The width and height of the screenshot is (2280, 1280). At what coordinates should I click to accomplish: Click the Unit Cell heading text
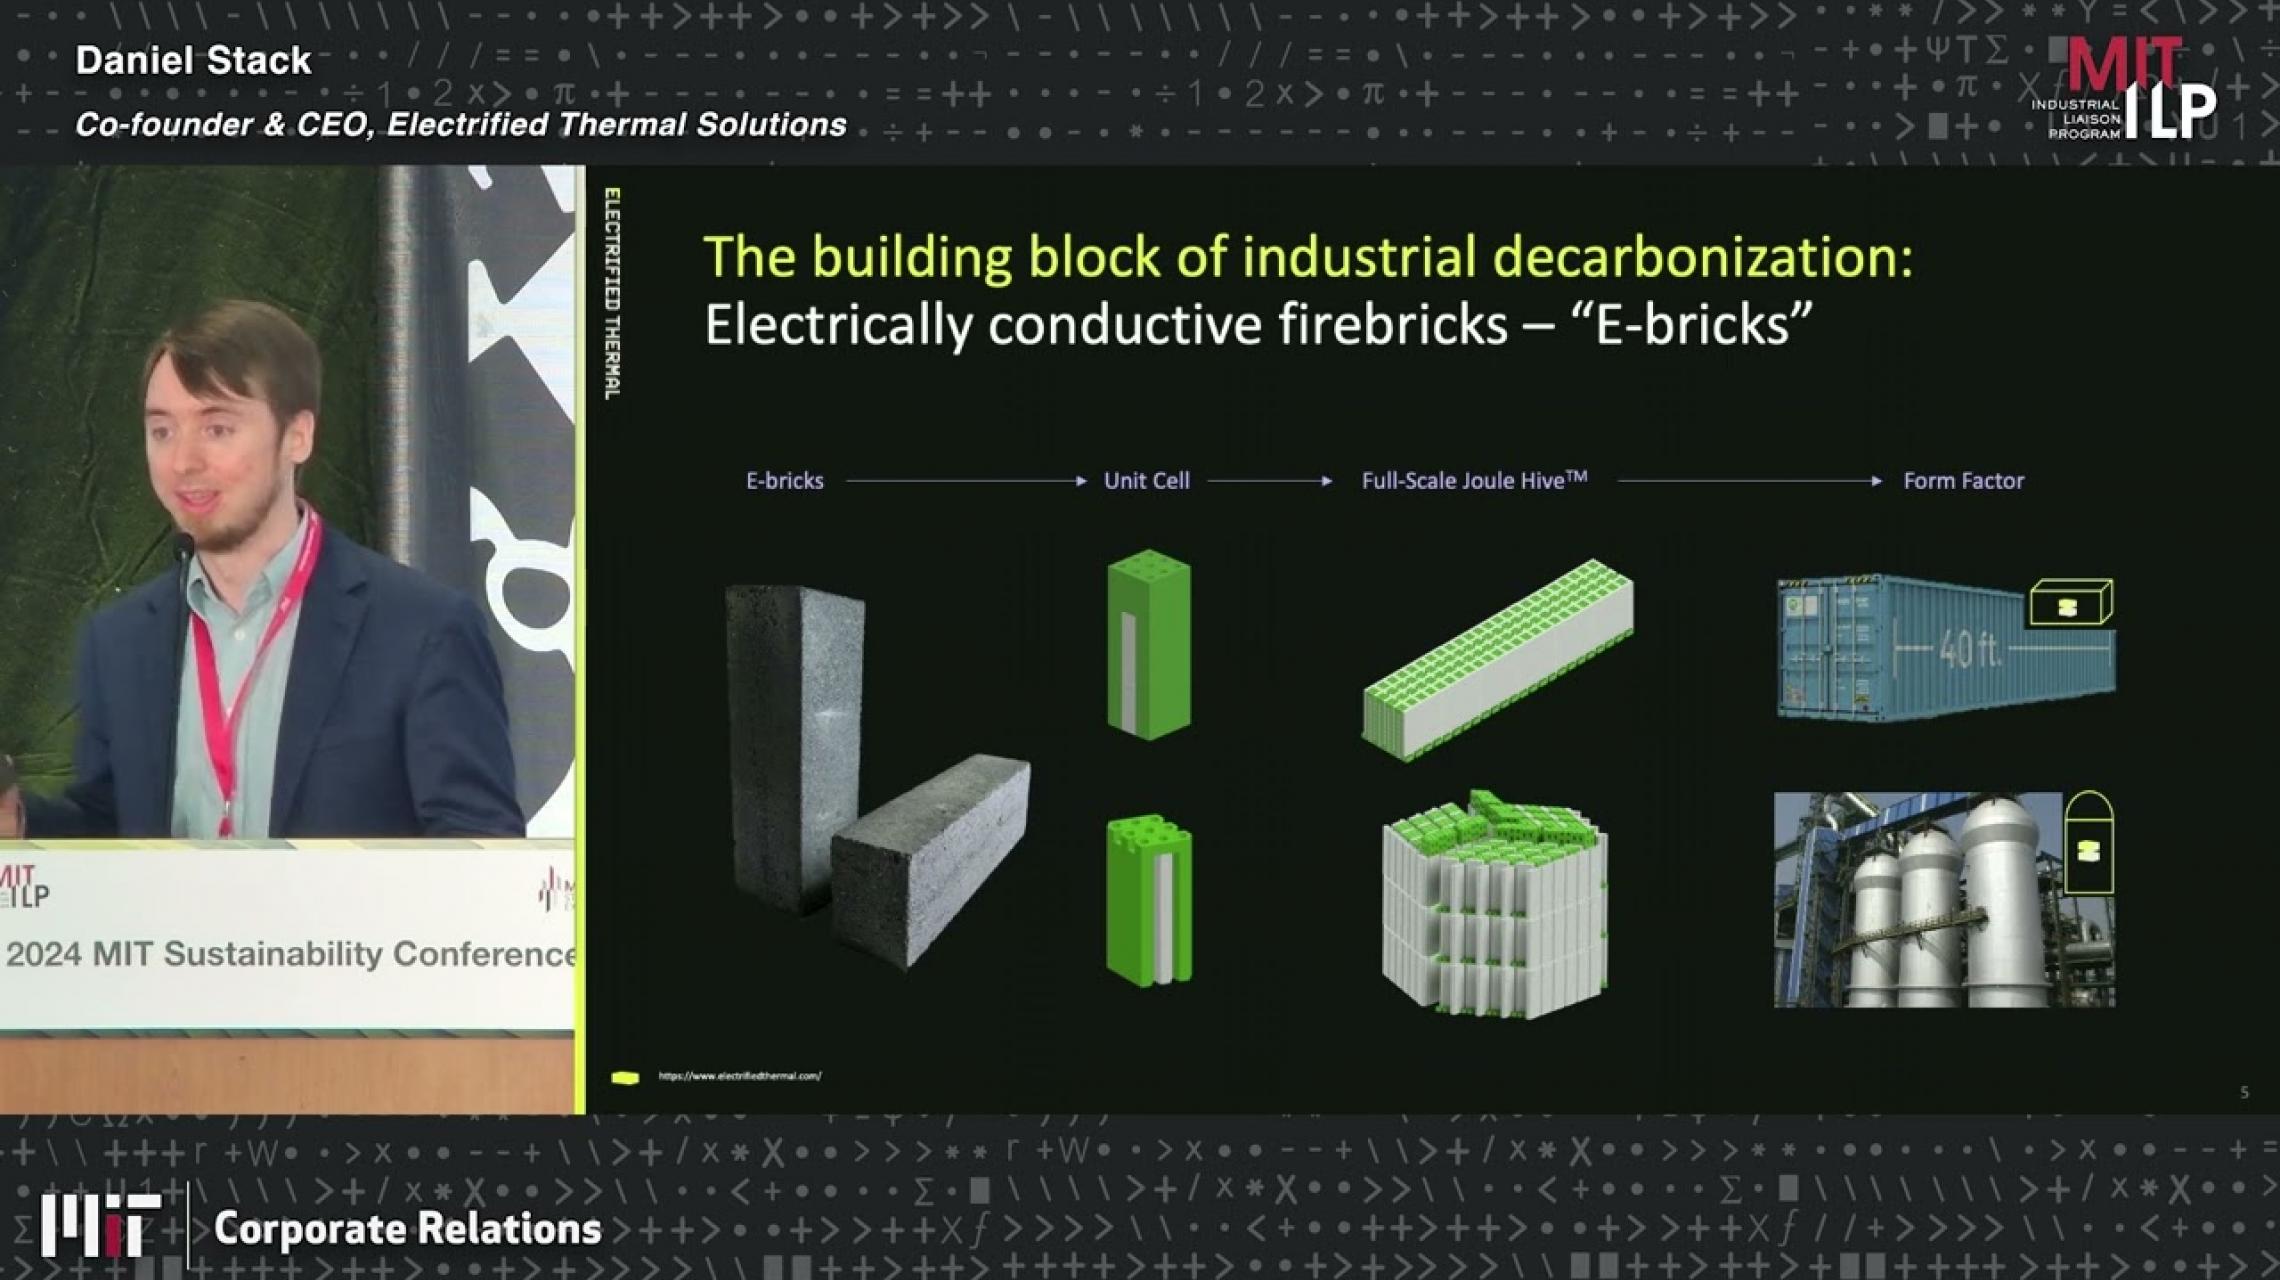click(x=1146, y=481)
